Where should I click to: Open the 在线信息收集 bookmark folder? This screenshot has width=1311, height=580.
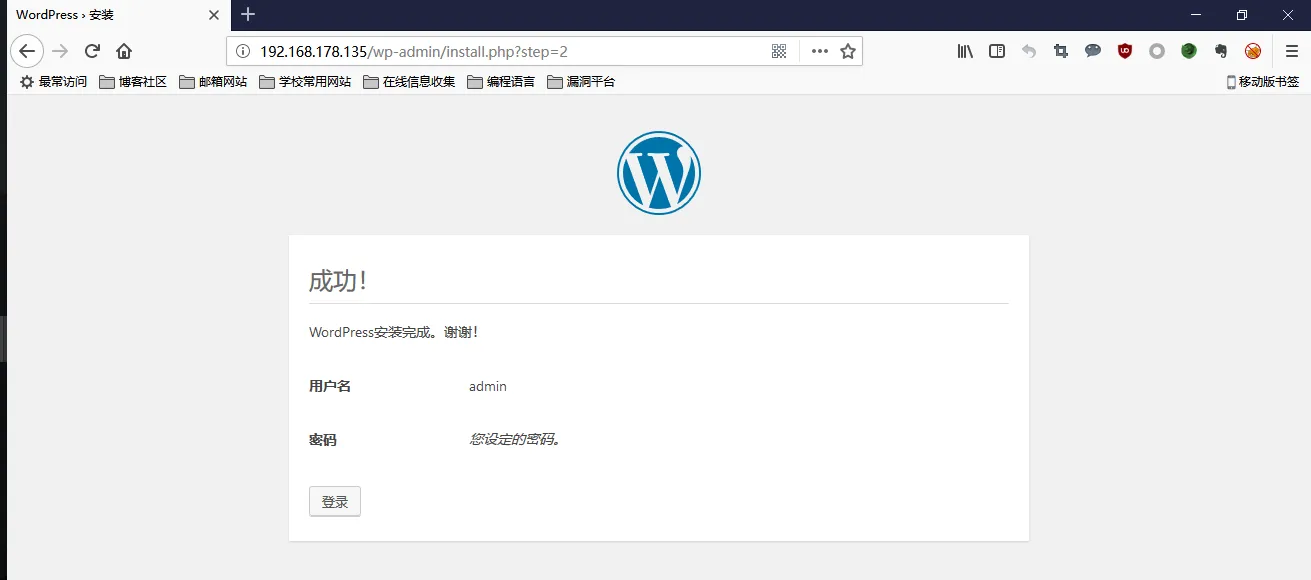[409, 82]
